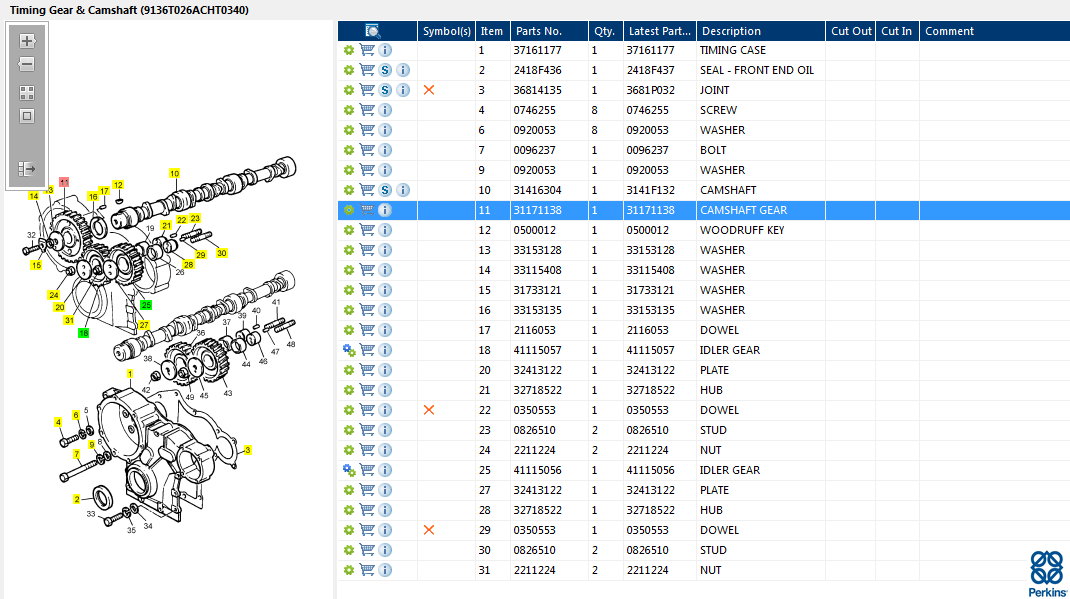Zoom out of the parts diagram

pos(27,65)
